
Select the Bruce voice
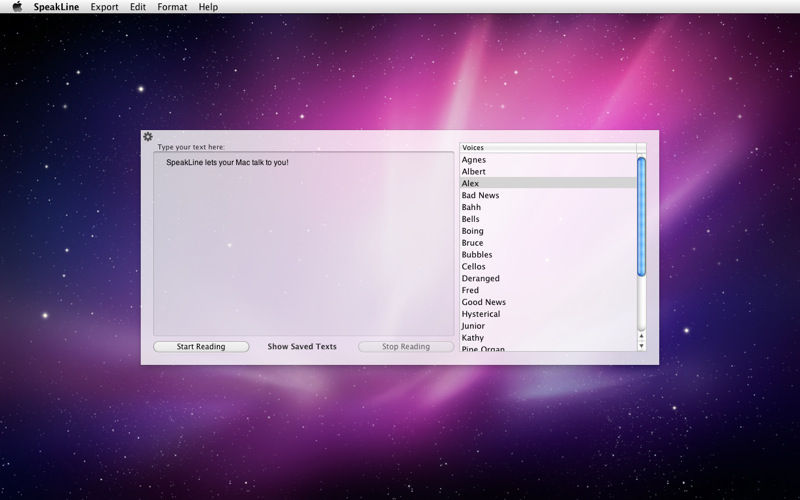(548, 243)
